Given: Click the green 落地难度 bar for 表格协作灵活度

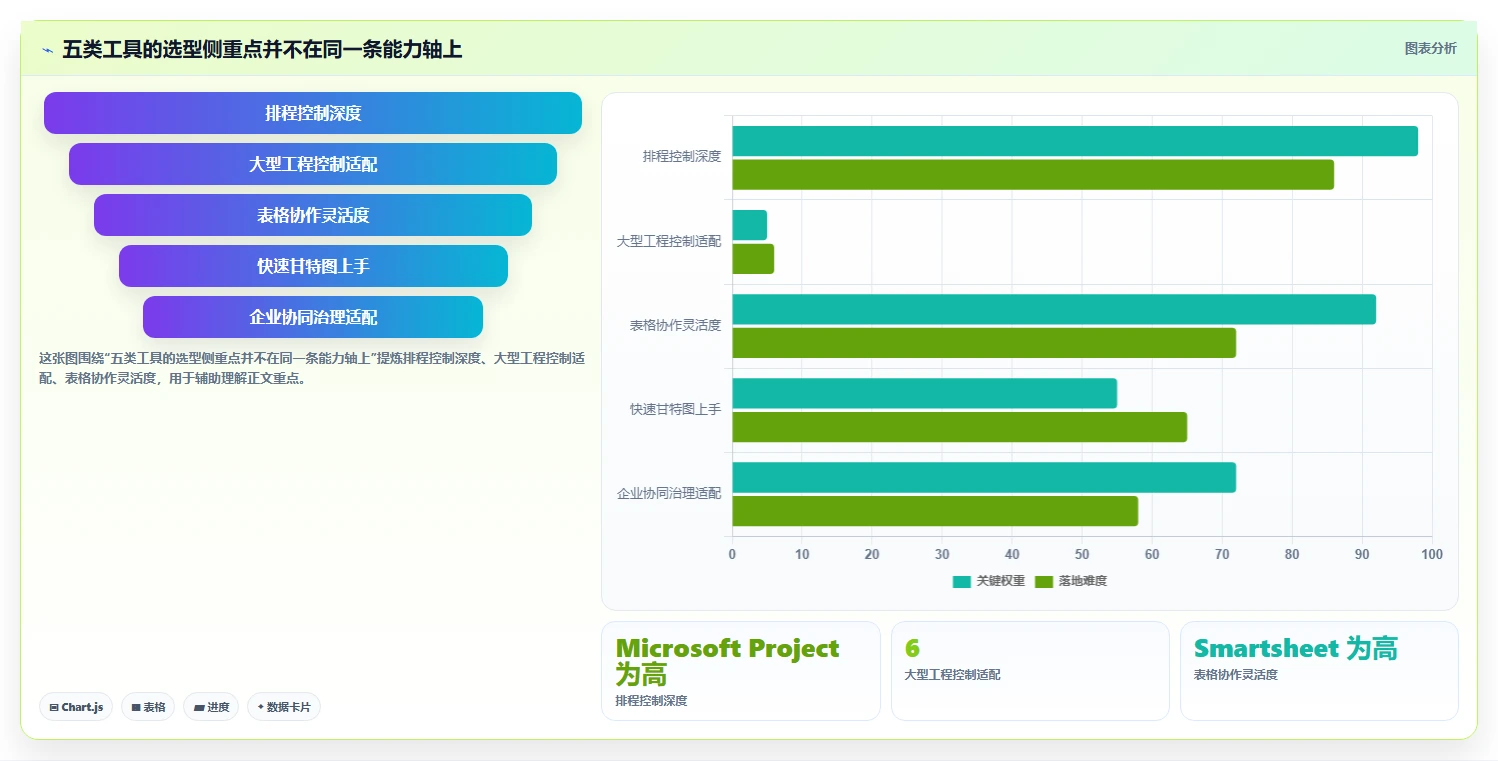Looking at the screenshot, I should point(984,343).
